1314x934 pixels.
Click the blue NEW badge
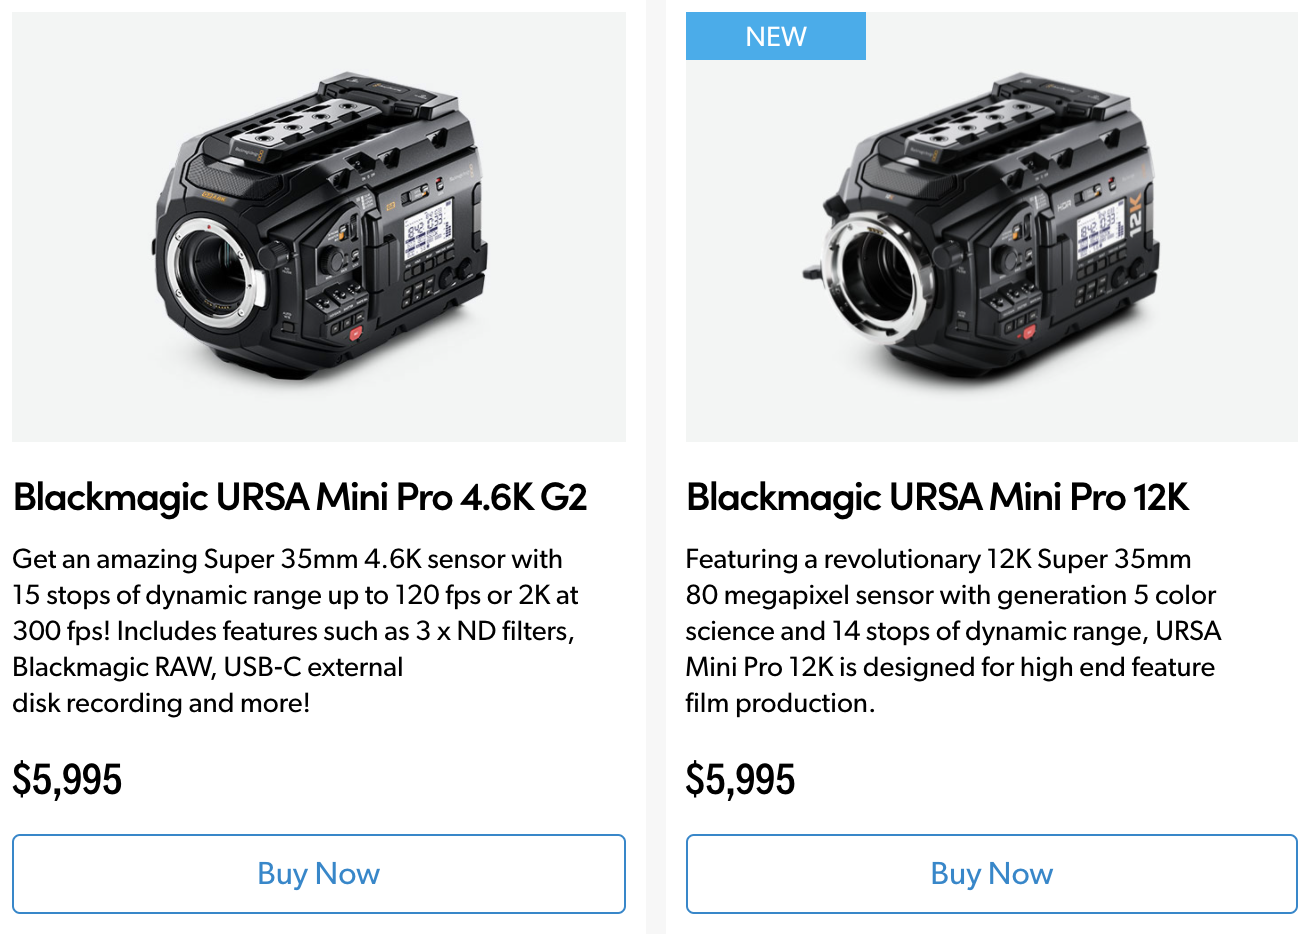point(775,36)
